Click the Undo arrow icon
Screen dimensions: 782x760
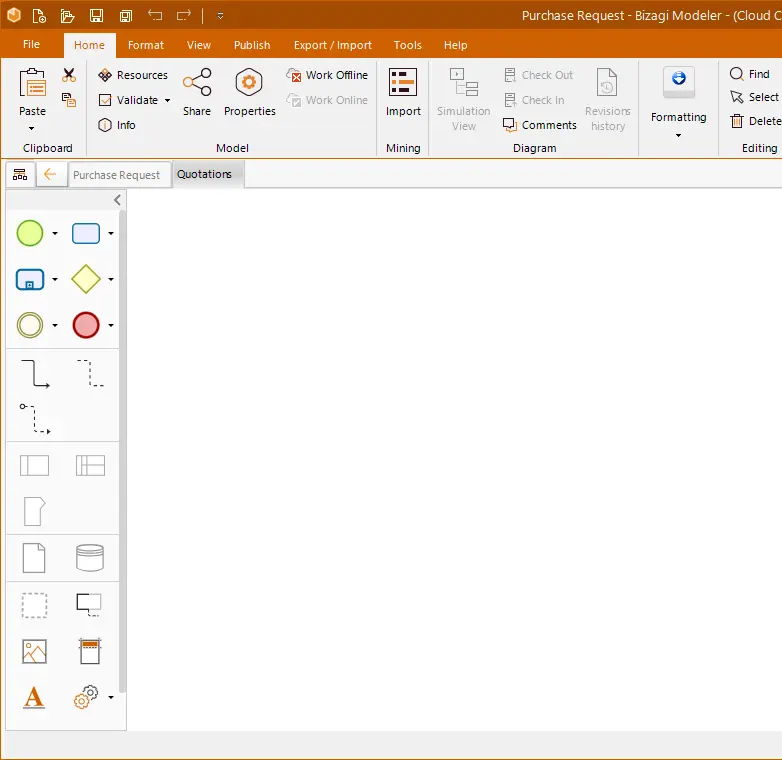coord(155,15)
